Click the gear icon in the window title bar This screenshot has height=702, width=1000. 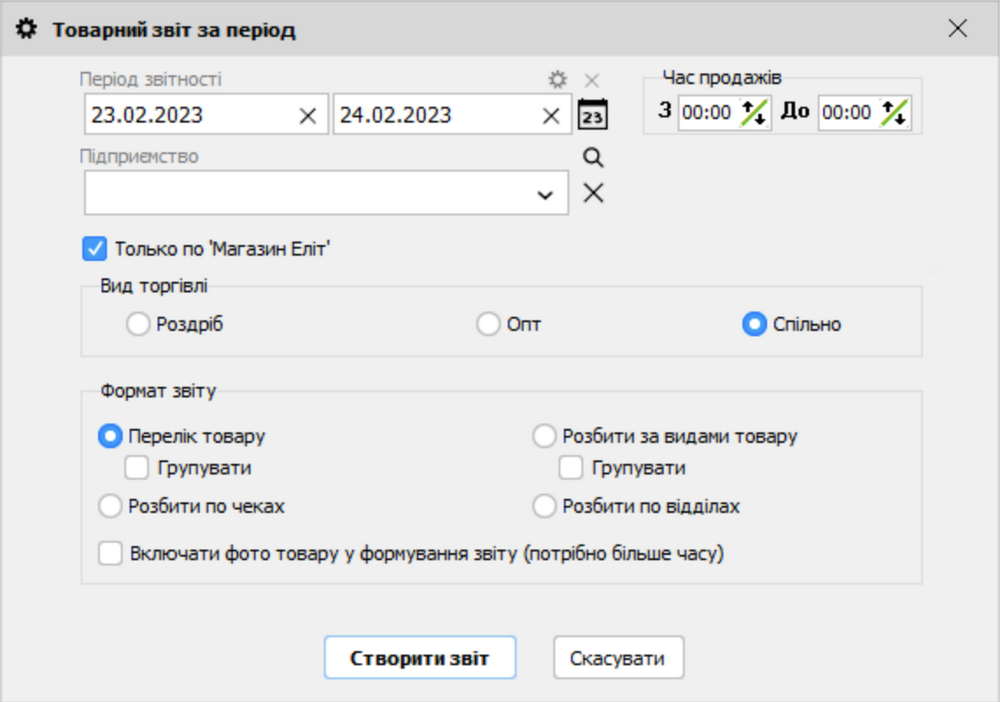(27, 28)
